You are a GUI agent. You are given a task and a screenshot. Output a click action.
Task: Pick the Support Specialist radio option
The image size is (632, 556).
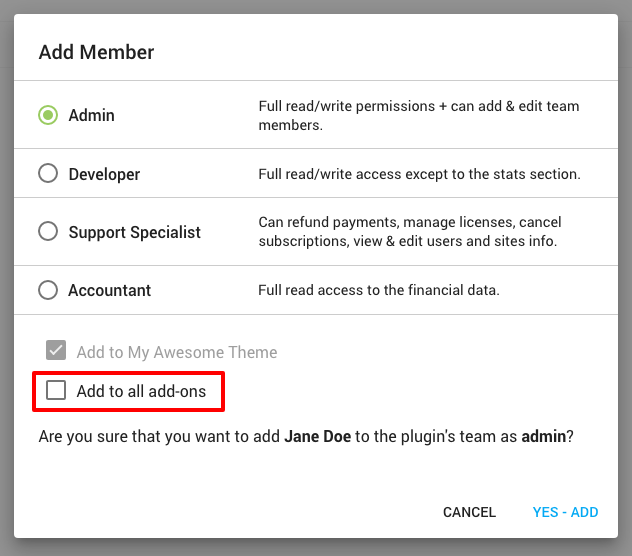48,232
